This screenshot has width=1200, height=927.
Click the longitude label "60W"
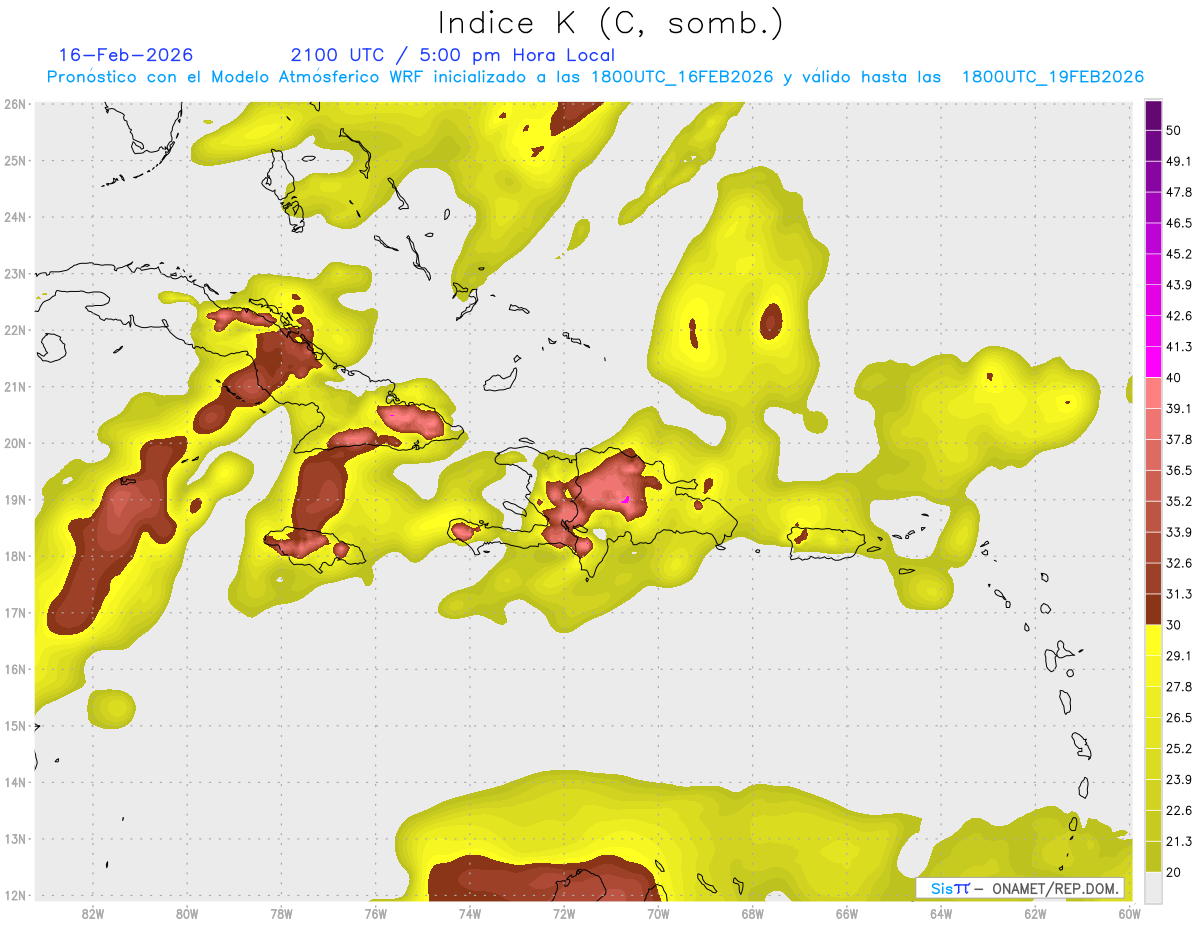click(1130, 913)
